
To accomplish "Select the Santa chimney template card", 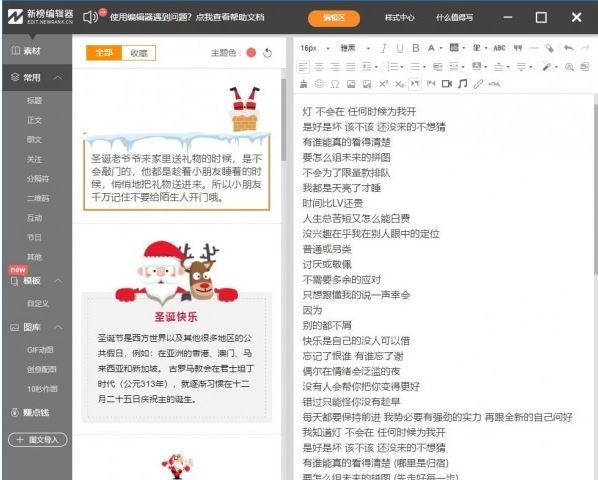I will 177,148.
